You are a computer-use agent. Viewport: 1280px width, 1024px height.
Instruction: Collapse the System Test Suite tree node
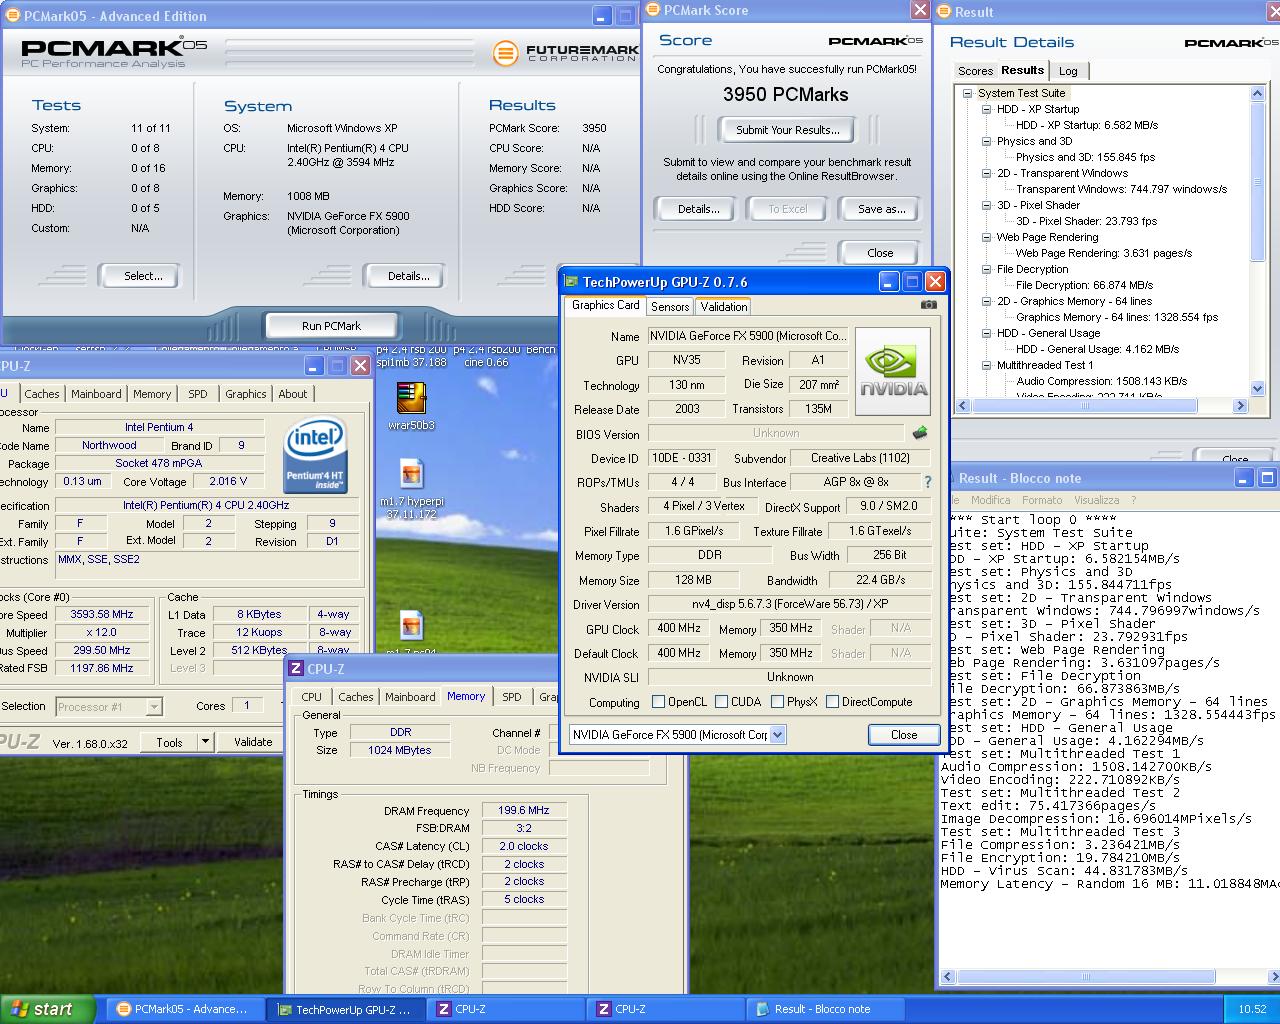pyautogui.click(x=967, y=93)
